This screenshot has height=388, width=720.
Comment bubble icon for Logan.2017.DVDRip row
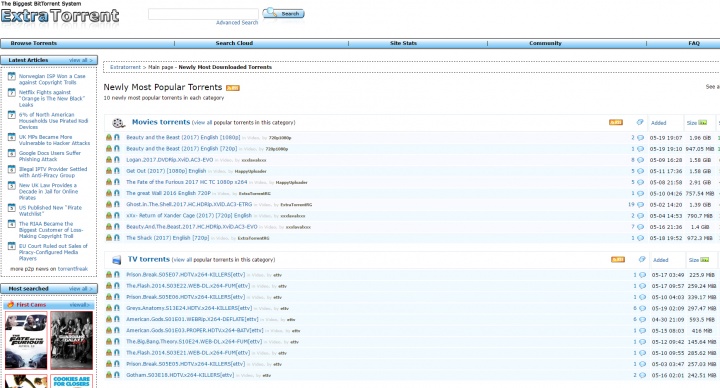[x=640, y=160]
